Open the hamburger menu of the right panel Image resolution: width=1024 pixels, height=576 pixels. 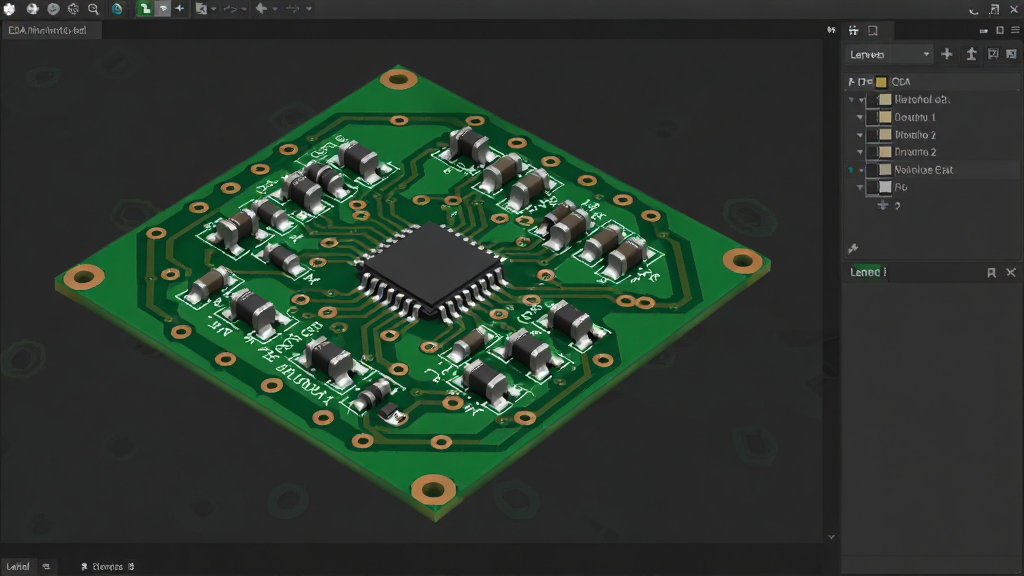(1015, 30)
